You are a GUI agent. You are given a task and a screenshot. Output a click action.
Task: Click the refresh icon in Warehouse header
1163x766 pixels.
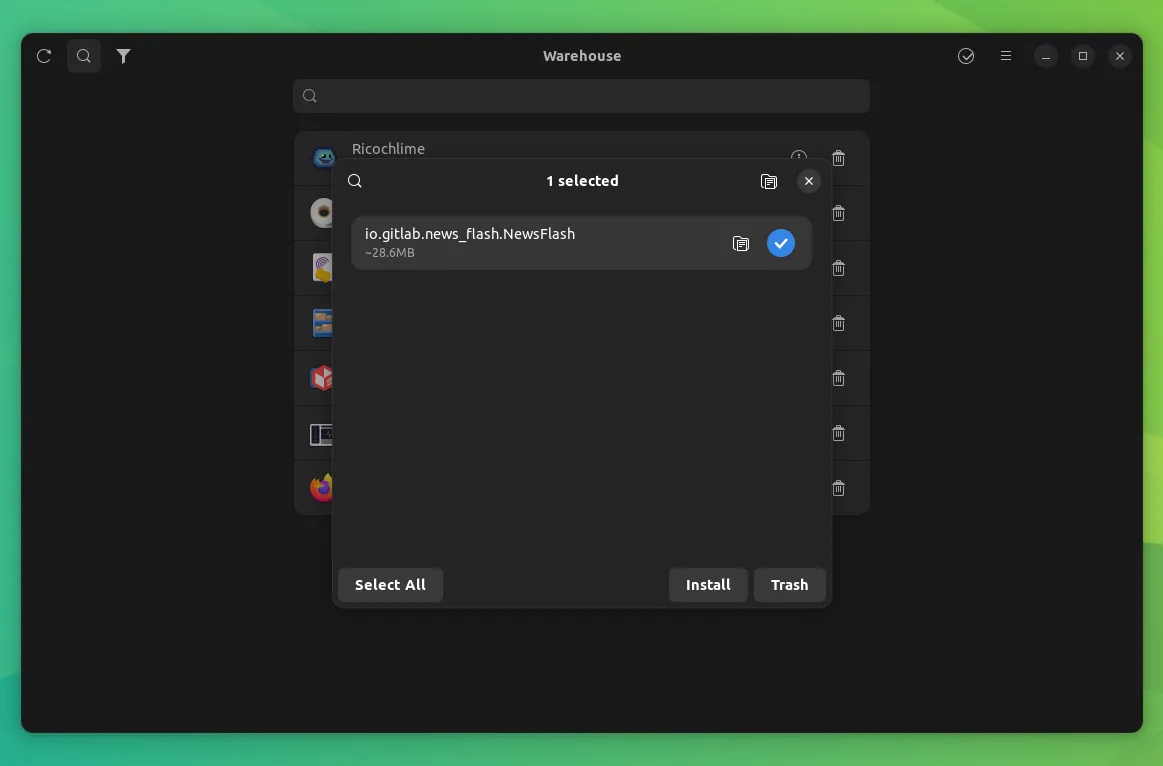(44, 56)
